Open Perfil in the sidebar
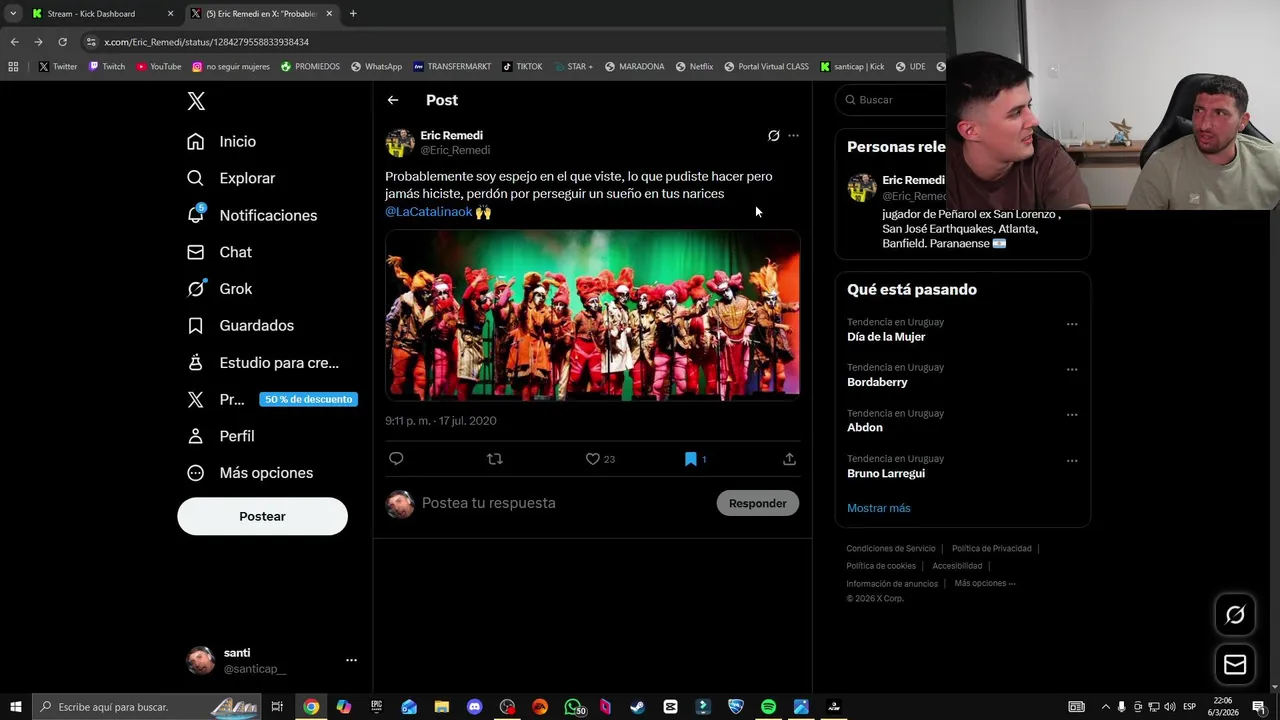The image size is (1280, 720). coord(221,436)
